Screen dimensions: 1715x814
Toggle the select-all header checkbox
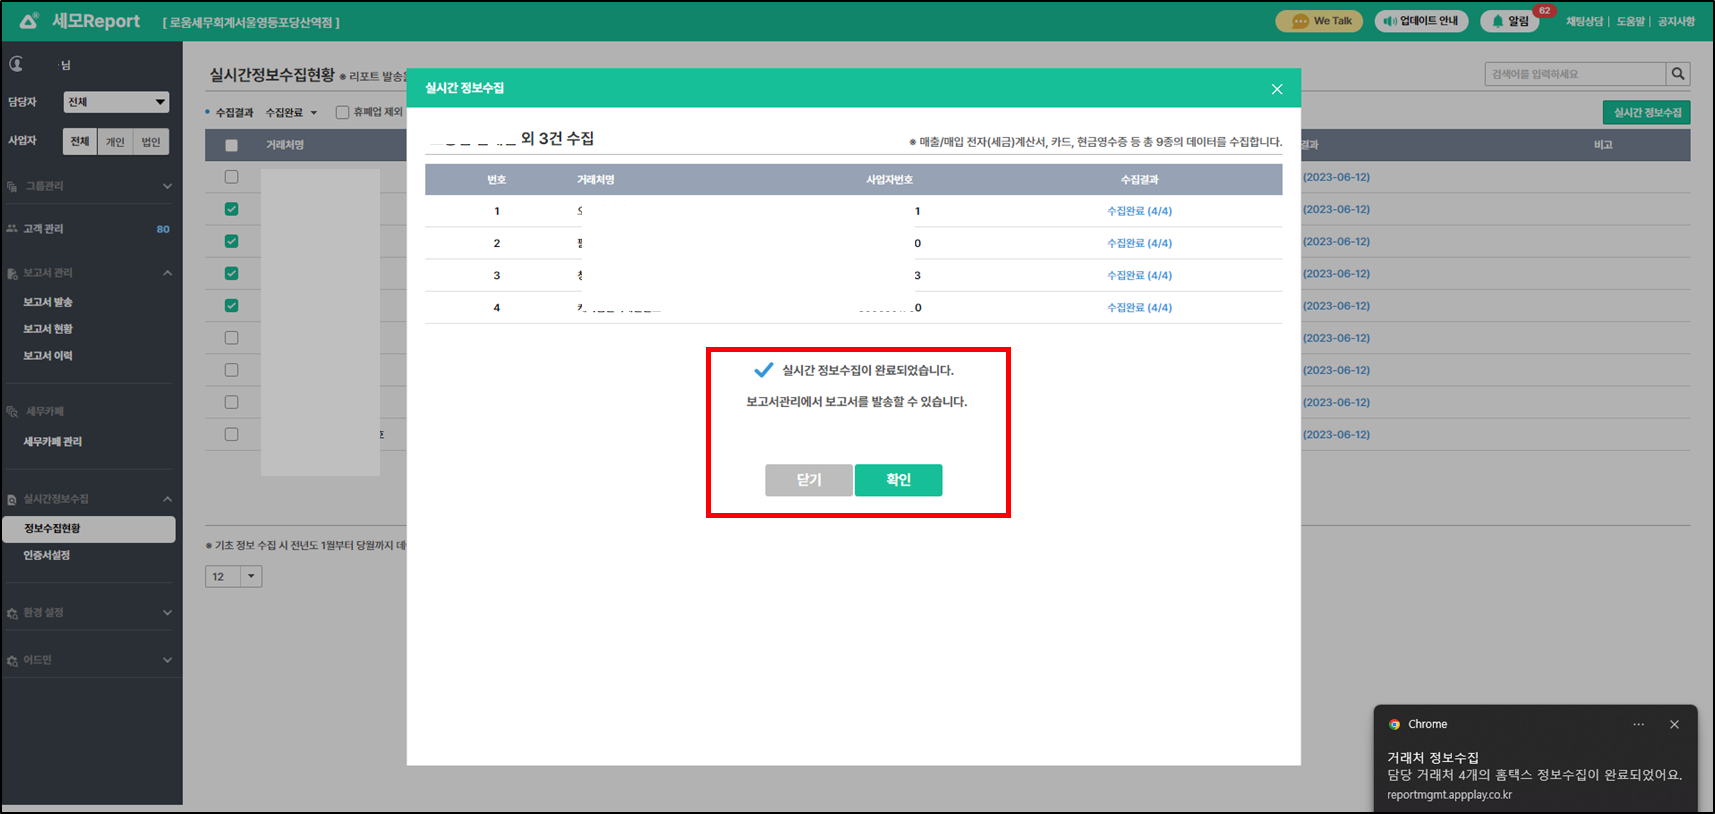(232, 145)
